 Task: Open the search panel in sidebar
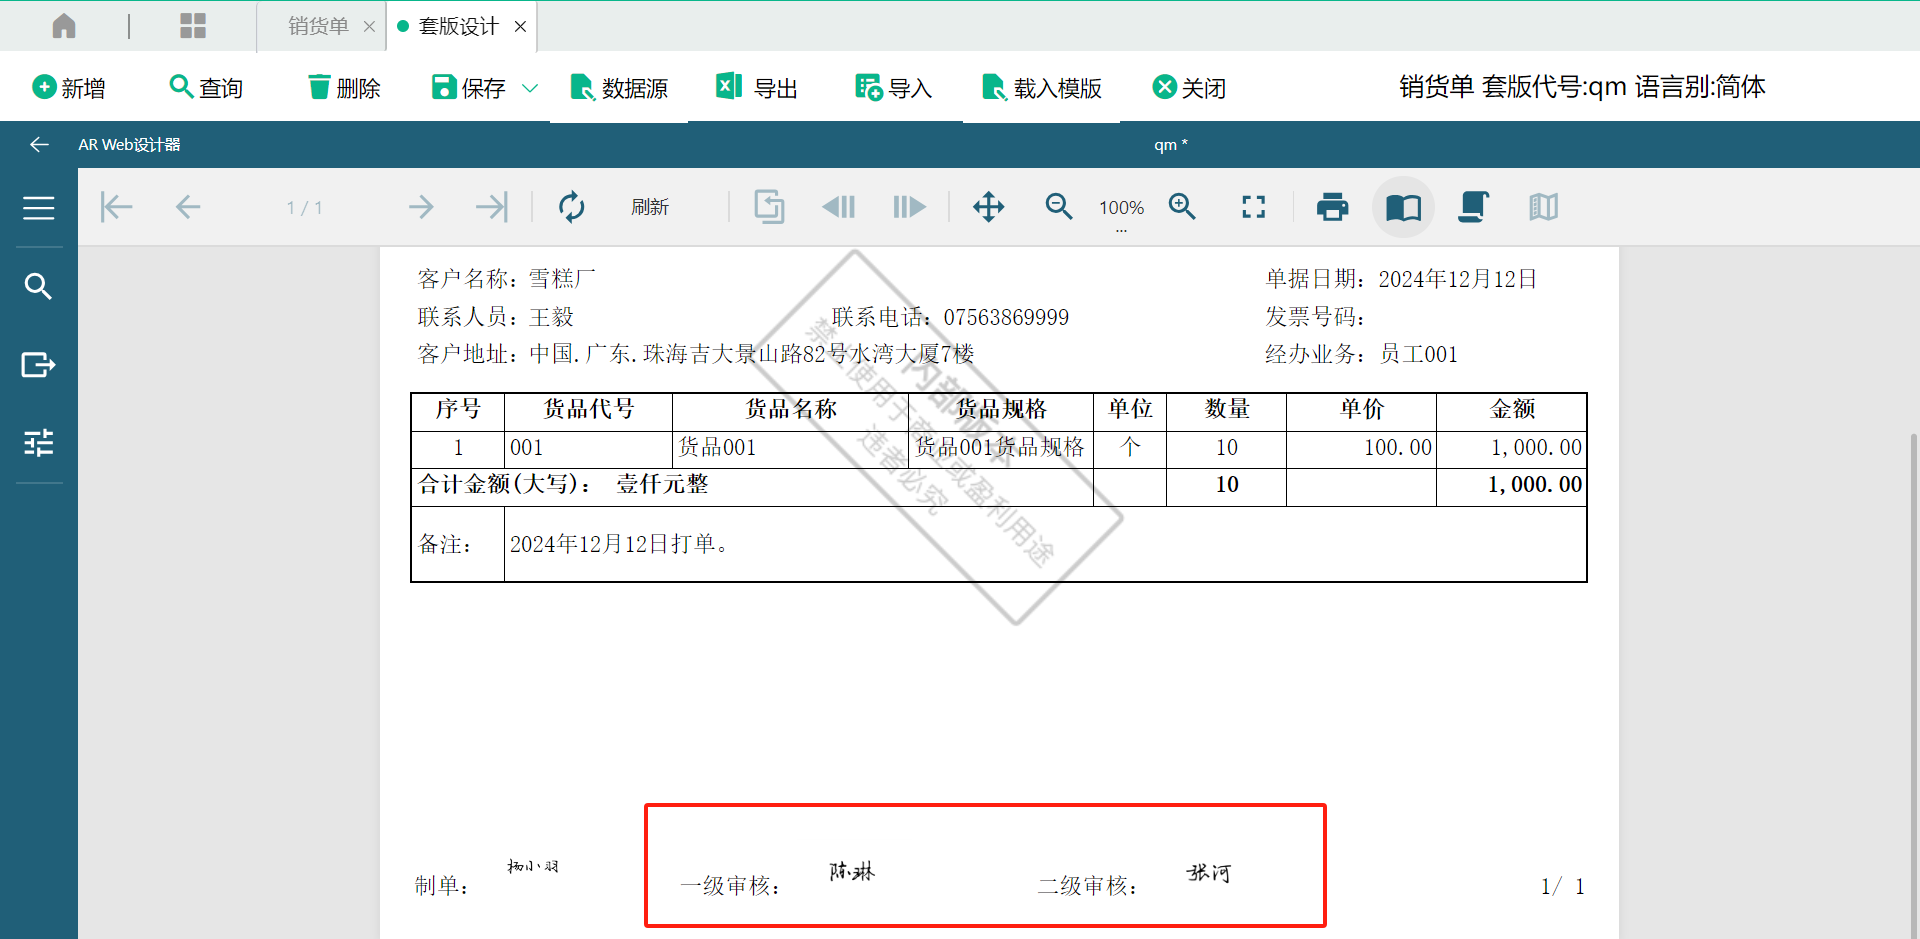tap(39, 287)
